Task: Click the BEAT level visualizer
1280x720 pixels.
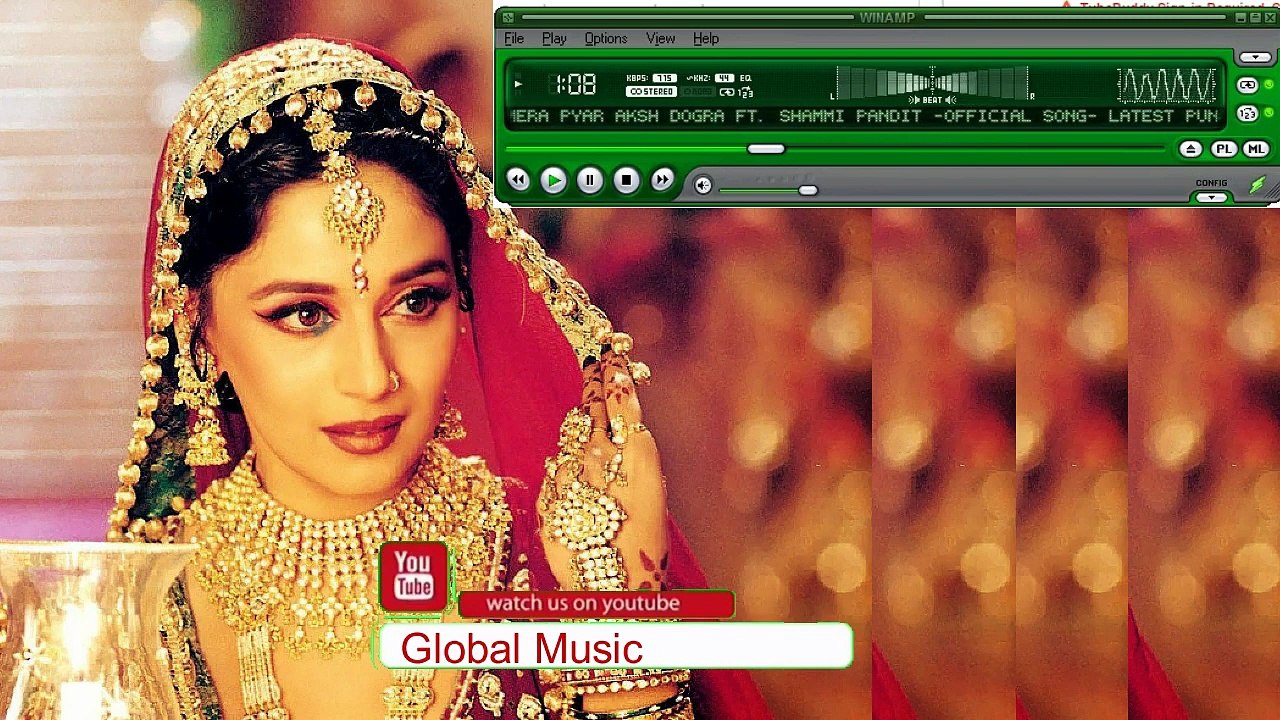Action: click(x=932, y=84)
